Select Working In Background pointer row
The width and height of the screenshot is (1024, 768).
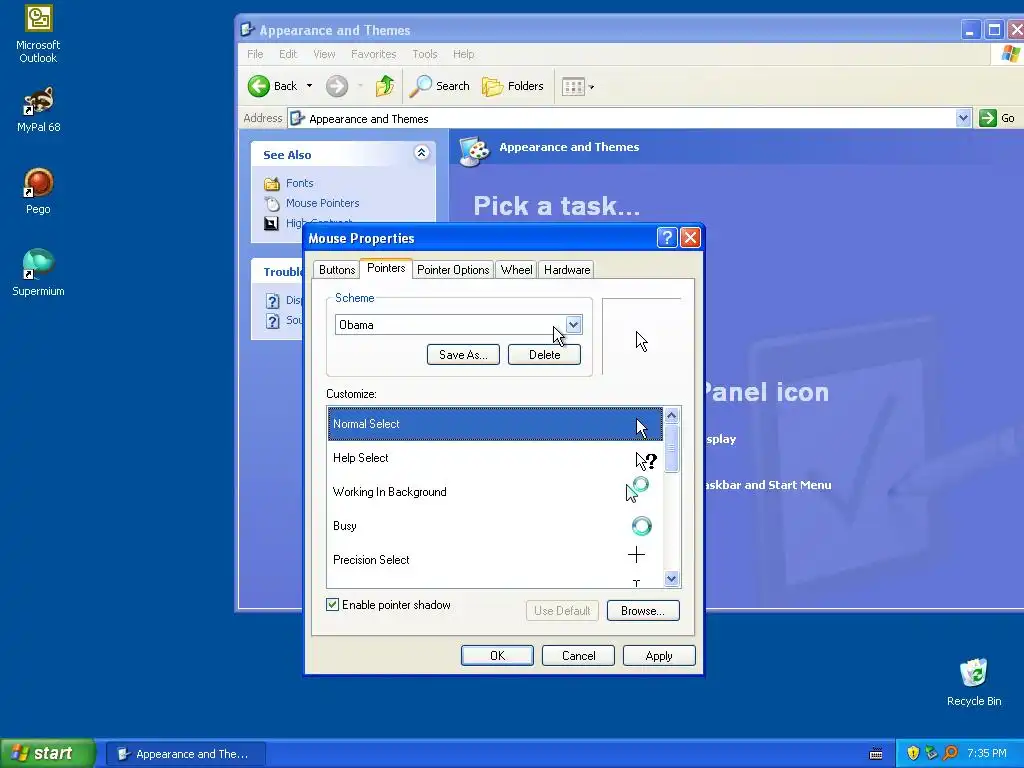point(495,492)
